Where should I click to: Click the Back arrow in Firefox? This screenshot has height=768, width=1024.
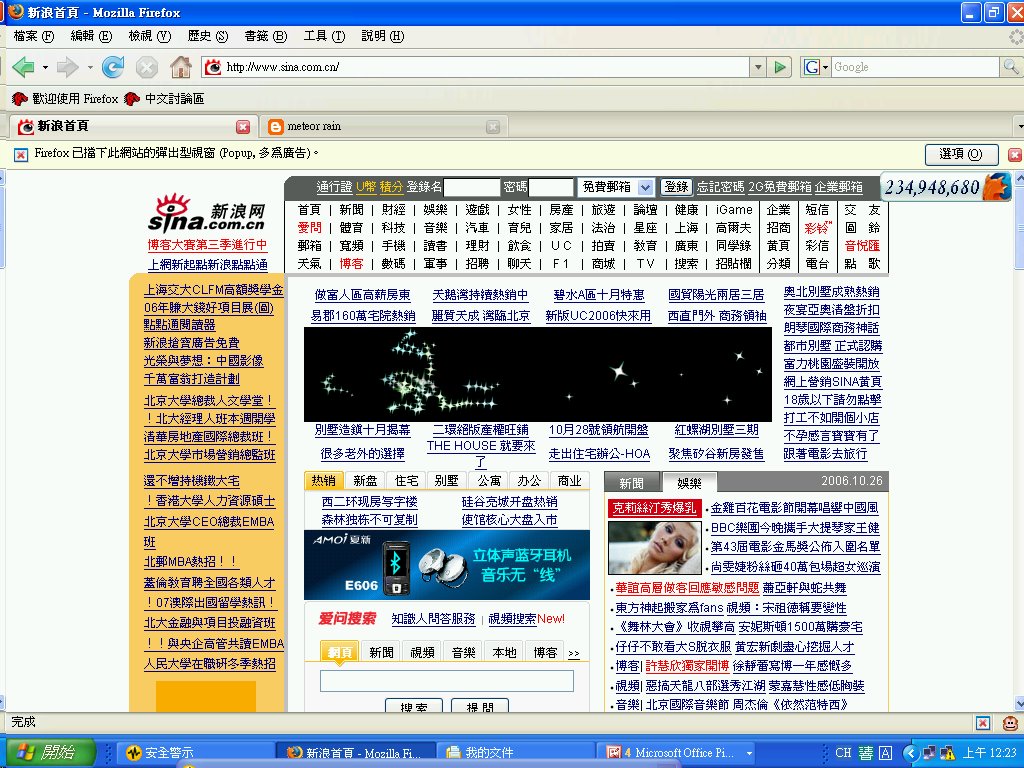click(23, 67)
